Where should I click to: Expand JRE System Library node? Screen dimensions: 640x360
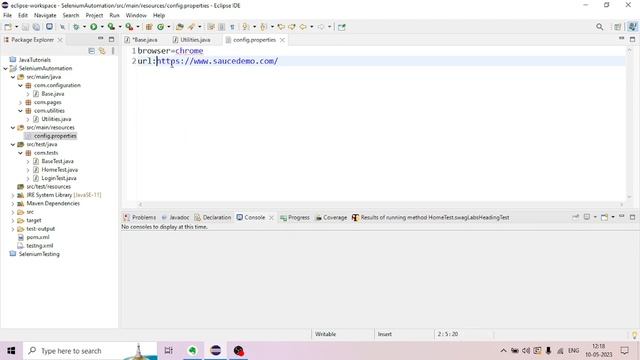[13, 195]
